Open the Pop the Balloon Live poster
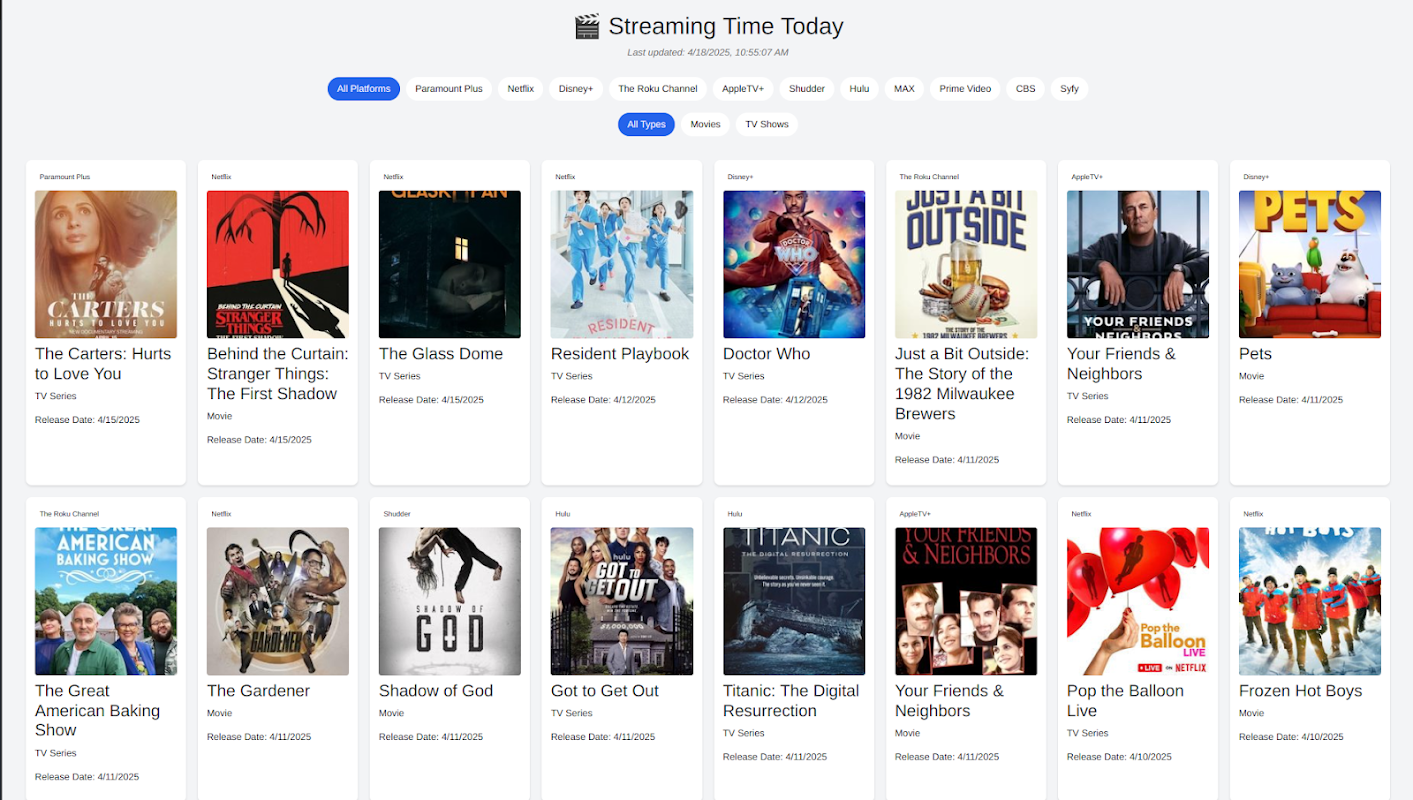This screenshot has height=800, width=1413. click(1138, 602)
